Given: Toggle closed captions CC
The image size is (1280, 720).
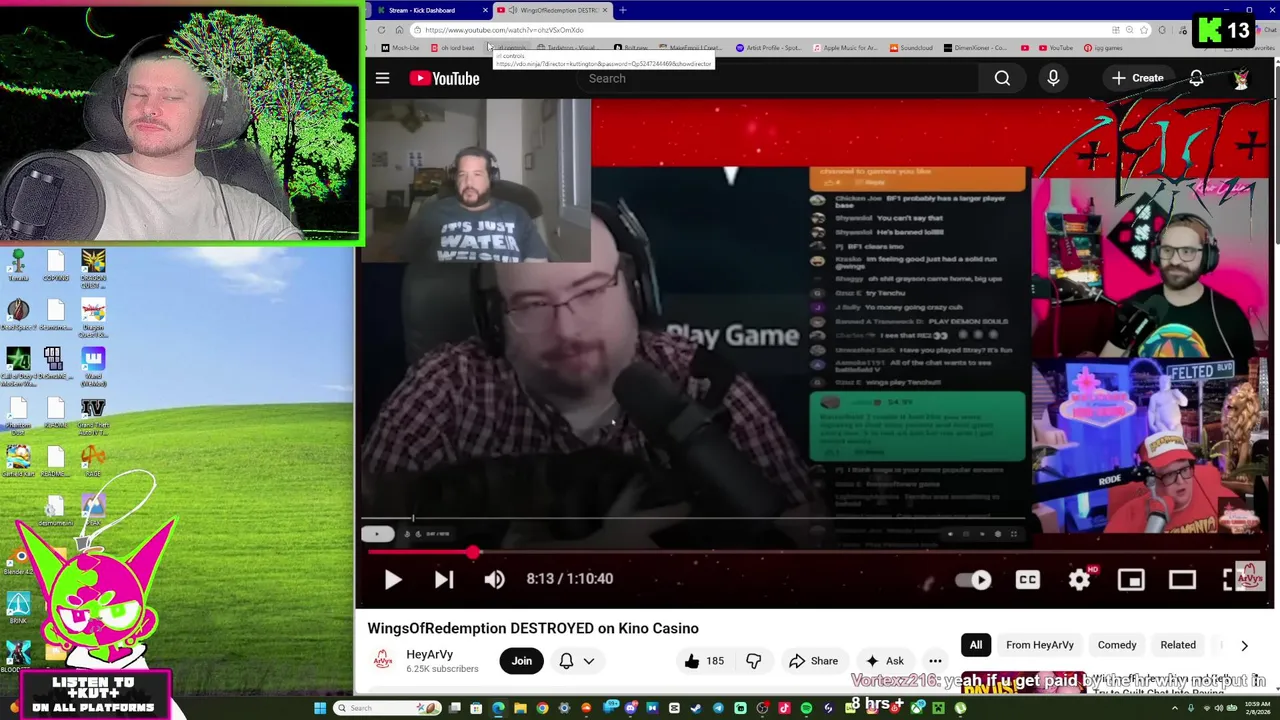Looking at the screenshot, I should click(1027, 580).
